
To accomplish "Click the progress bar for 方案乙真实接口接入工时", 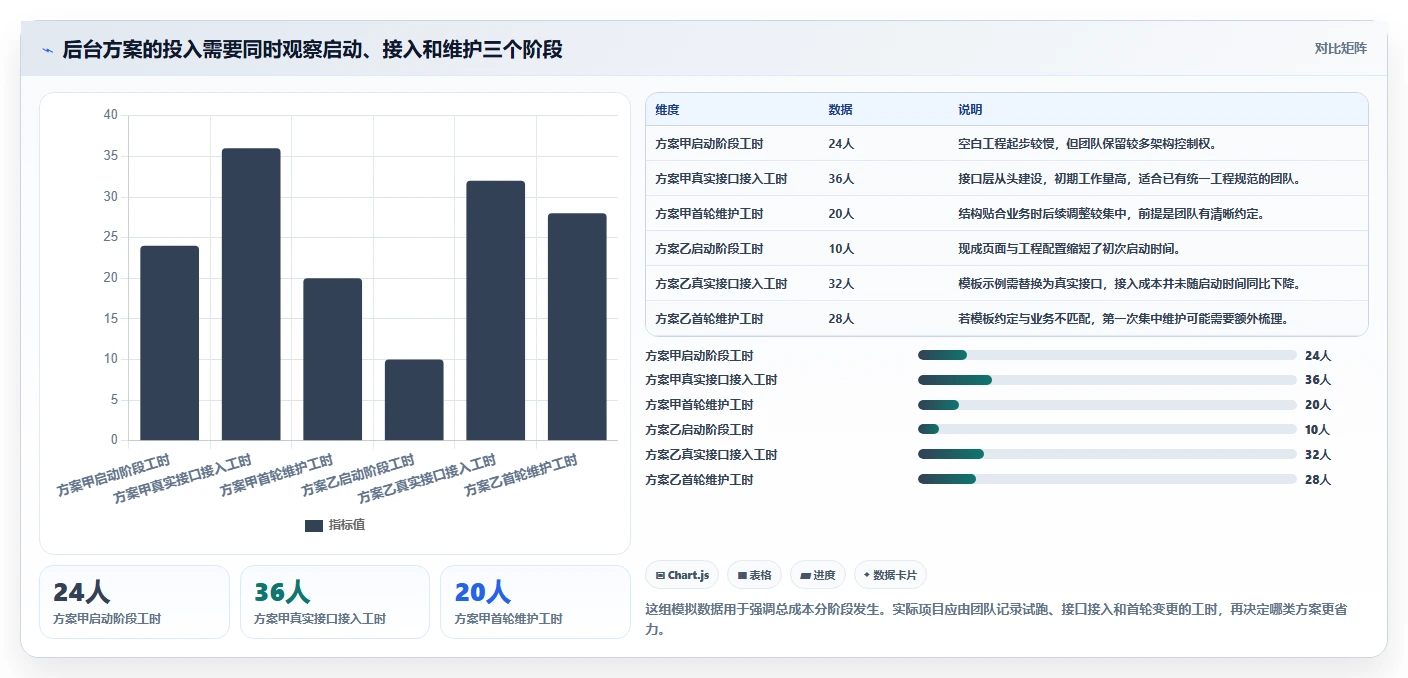I will click(1107, 454).
